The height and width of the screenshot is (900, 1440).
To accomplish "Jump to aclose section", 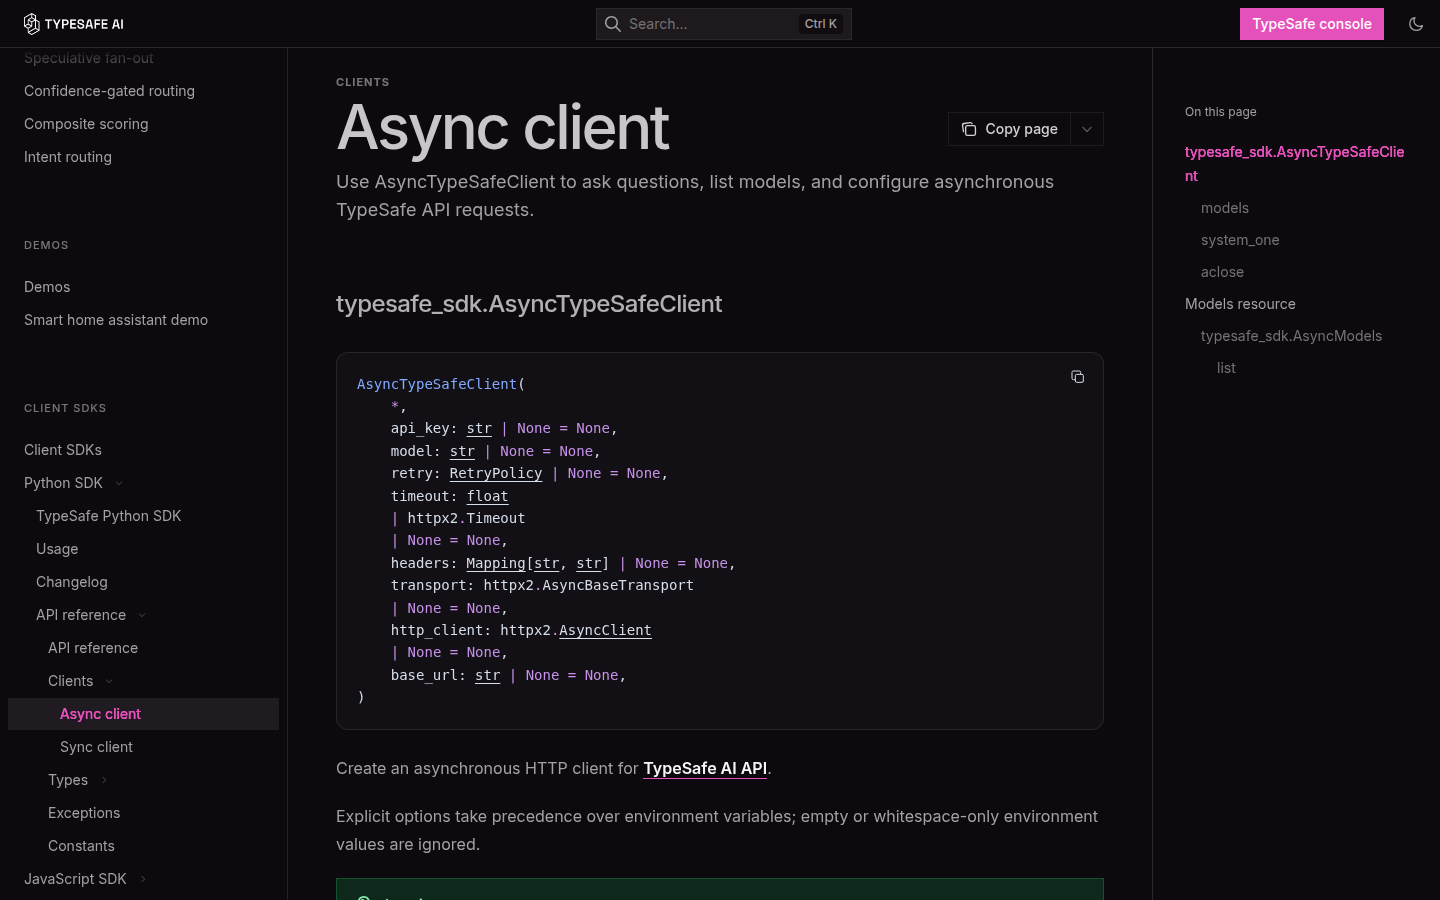I will pos(1222,272).
